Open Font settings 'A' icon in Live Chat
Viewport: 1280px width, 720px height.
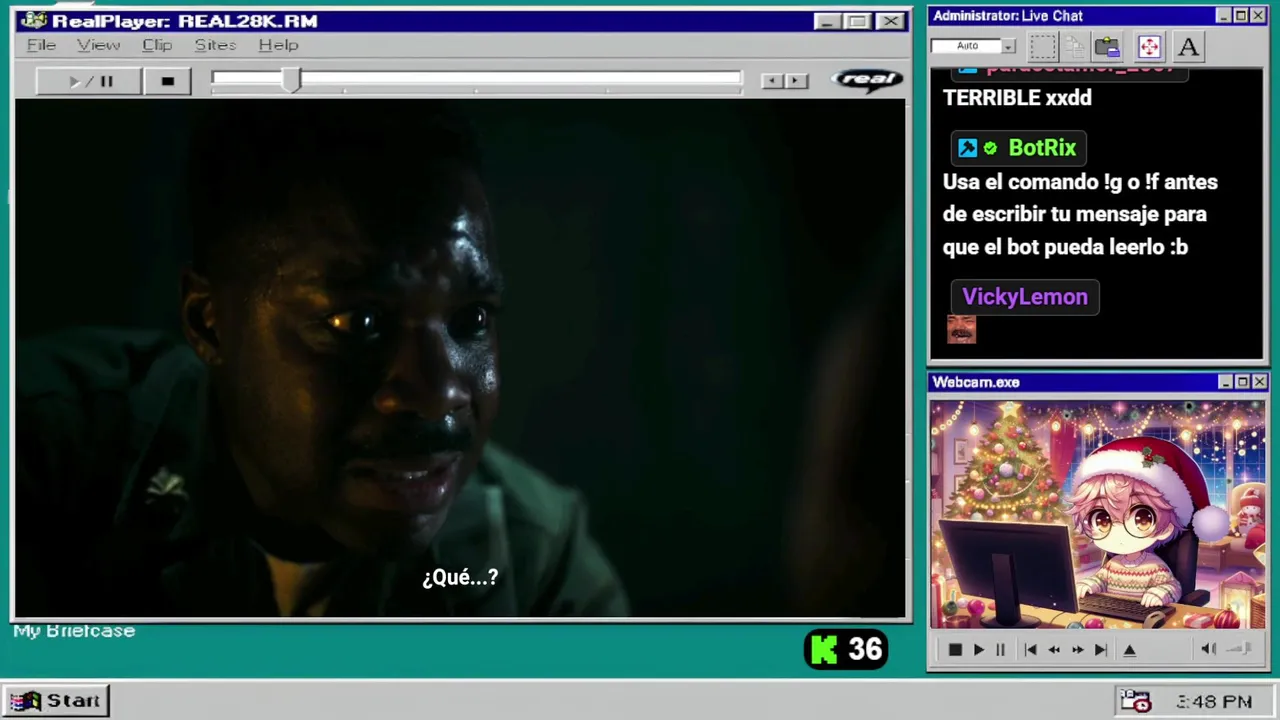coord(1188,46)
